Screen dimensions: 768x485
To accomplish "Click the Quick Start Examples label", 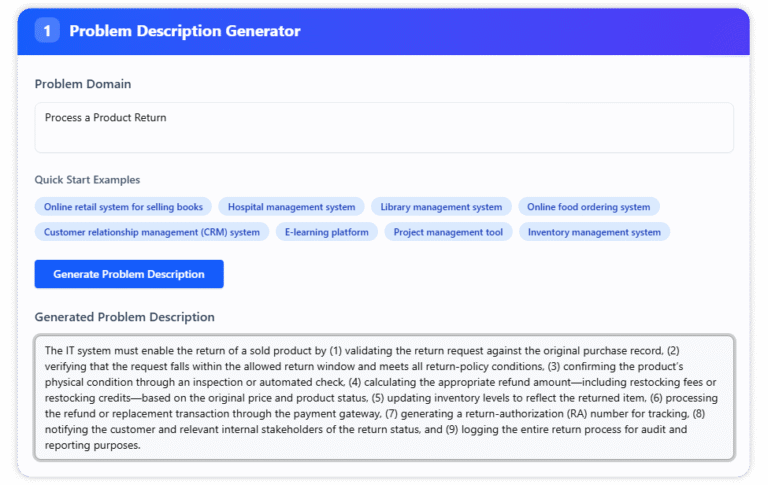I will click(x=87, y=180).
